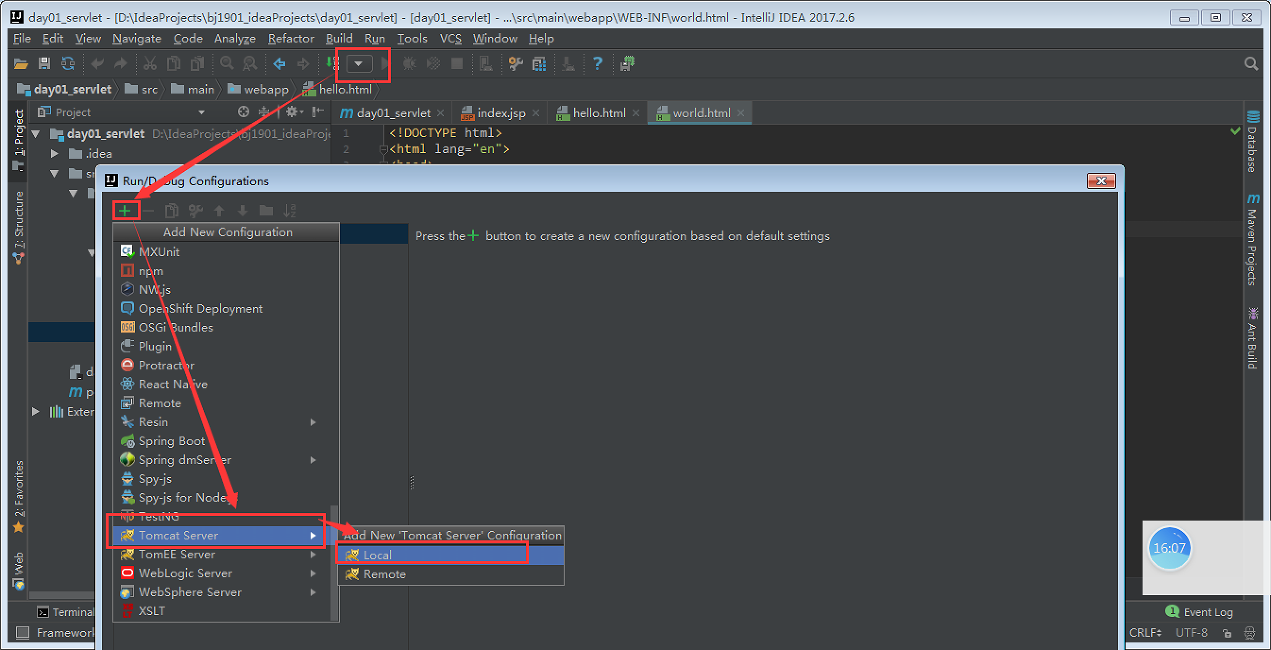
Task: Switch to index.jsp editor tab
Action: coord(501,113)
